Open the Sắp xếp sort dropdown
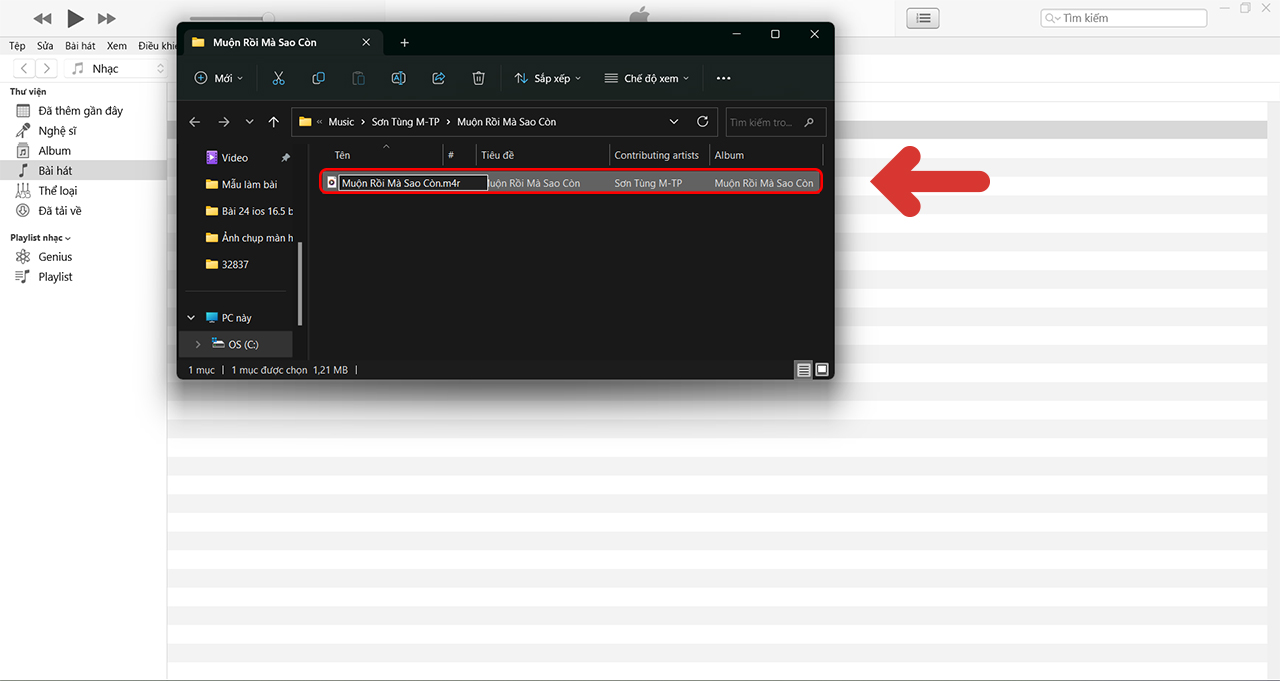The width and height of the screenshot is (1280, 681). [547, 78]
